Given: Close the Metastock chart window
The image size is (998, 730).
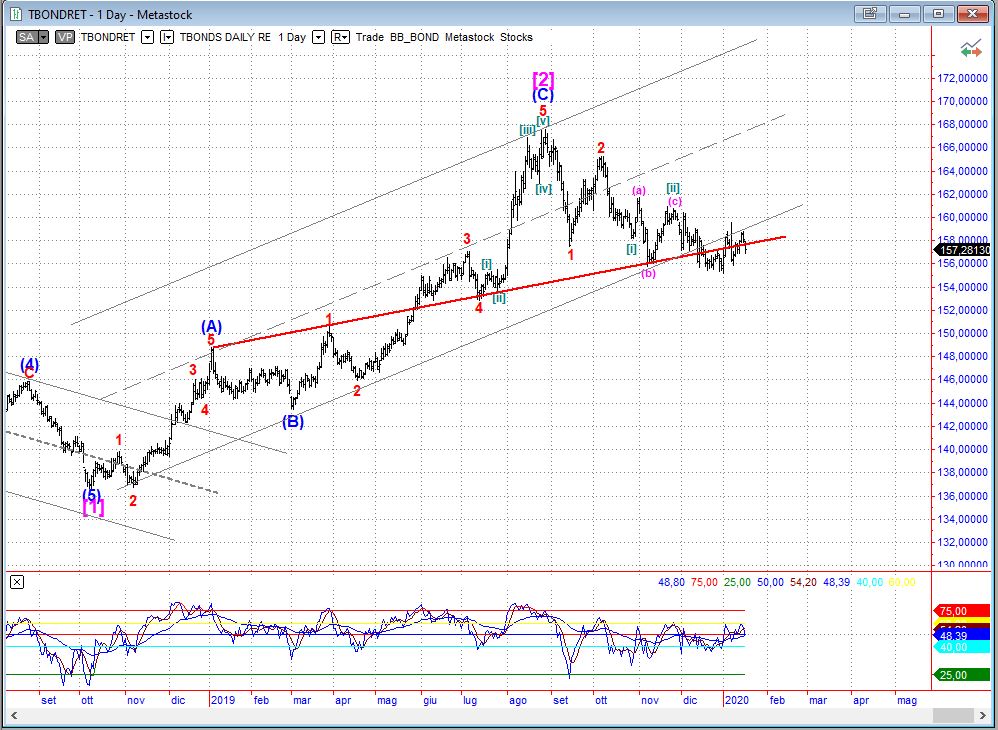Looking at the screenshot, I should tap(972, 13).
